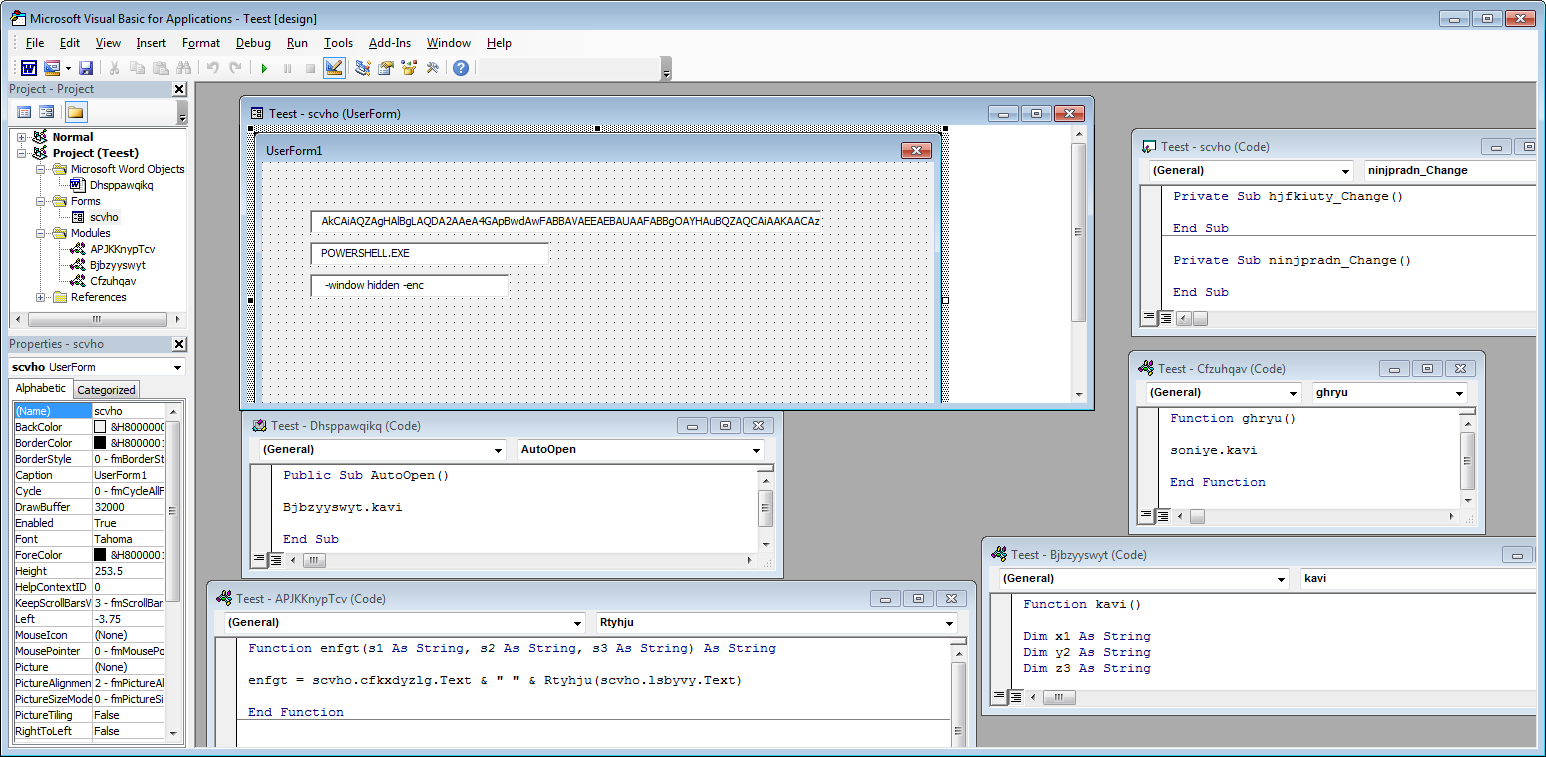Close the Properties panel with its X button
This screenshot has height=757, width=1546.
[x=178, y=344]
